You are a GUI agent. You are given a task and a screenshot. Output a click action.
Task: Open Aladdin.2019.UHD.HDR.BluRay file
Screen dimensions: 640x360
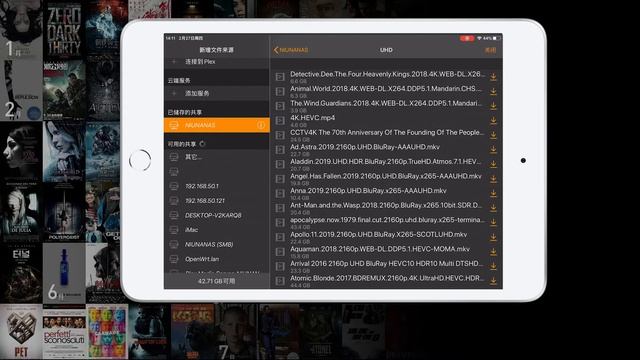386,162
